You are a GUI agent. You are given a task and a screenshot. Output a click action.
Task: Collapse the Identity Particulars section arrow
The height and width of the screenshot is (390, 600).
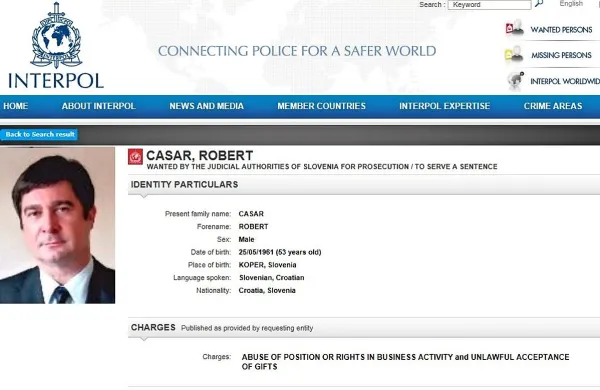click(x=144, y=196)
